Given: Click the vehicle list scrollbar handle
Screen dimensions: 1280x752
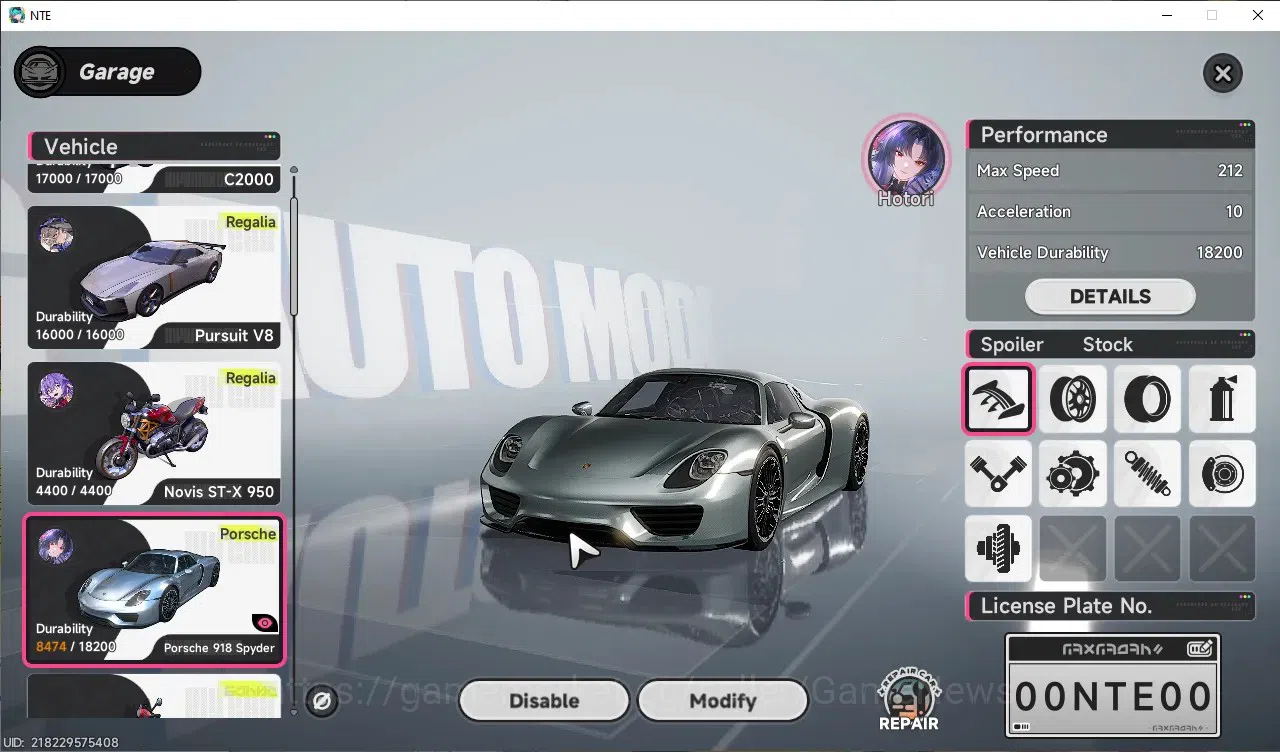Looking at the screenshot, I should tap(294, 258).
